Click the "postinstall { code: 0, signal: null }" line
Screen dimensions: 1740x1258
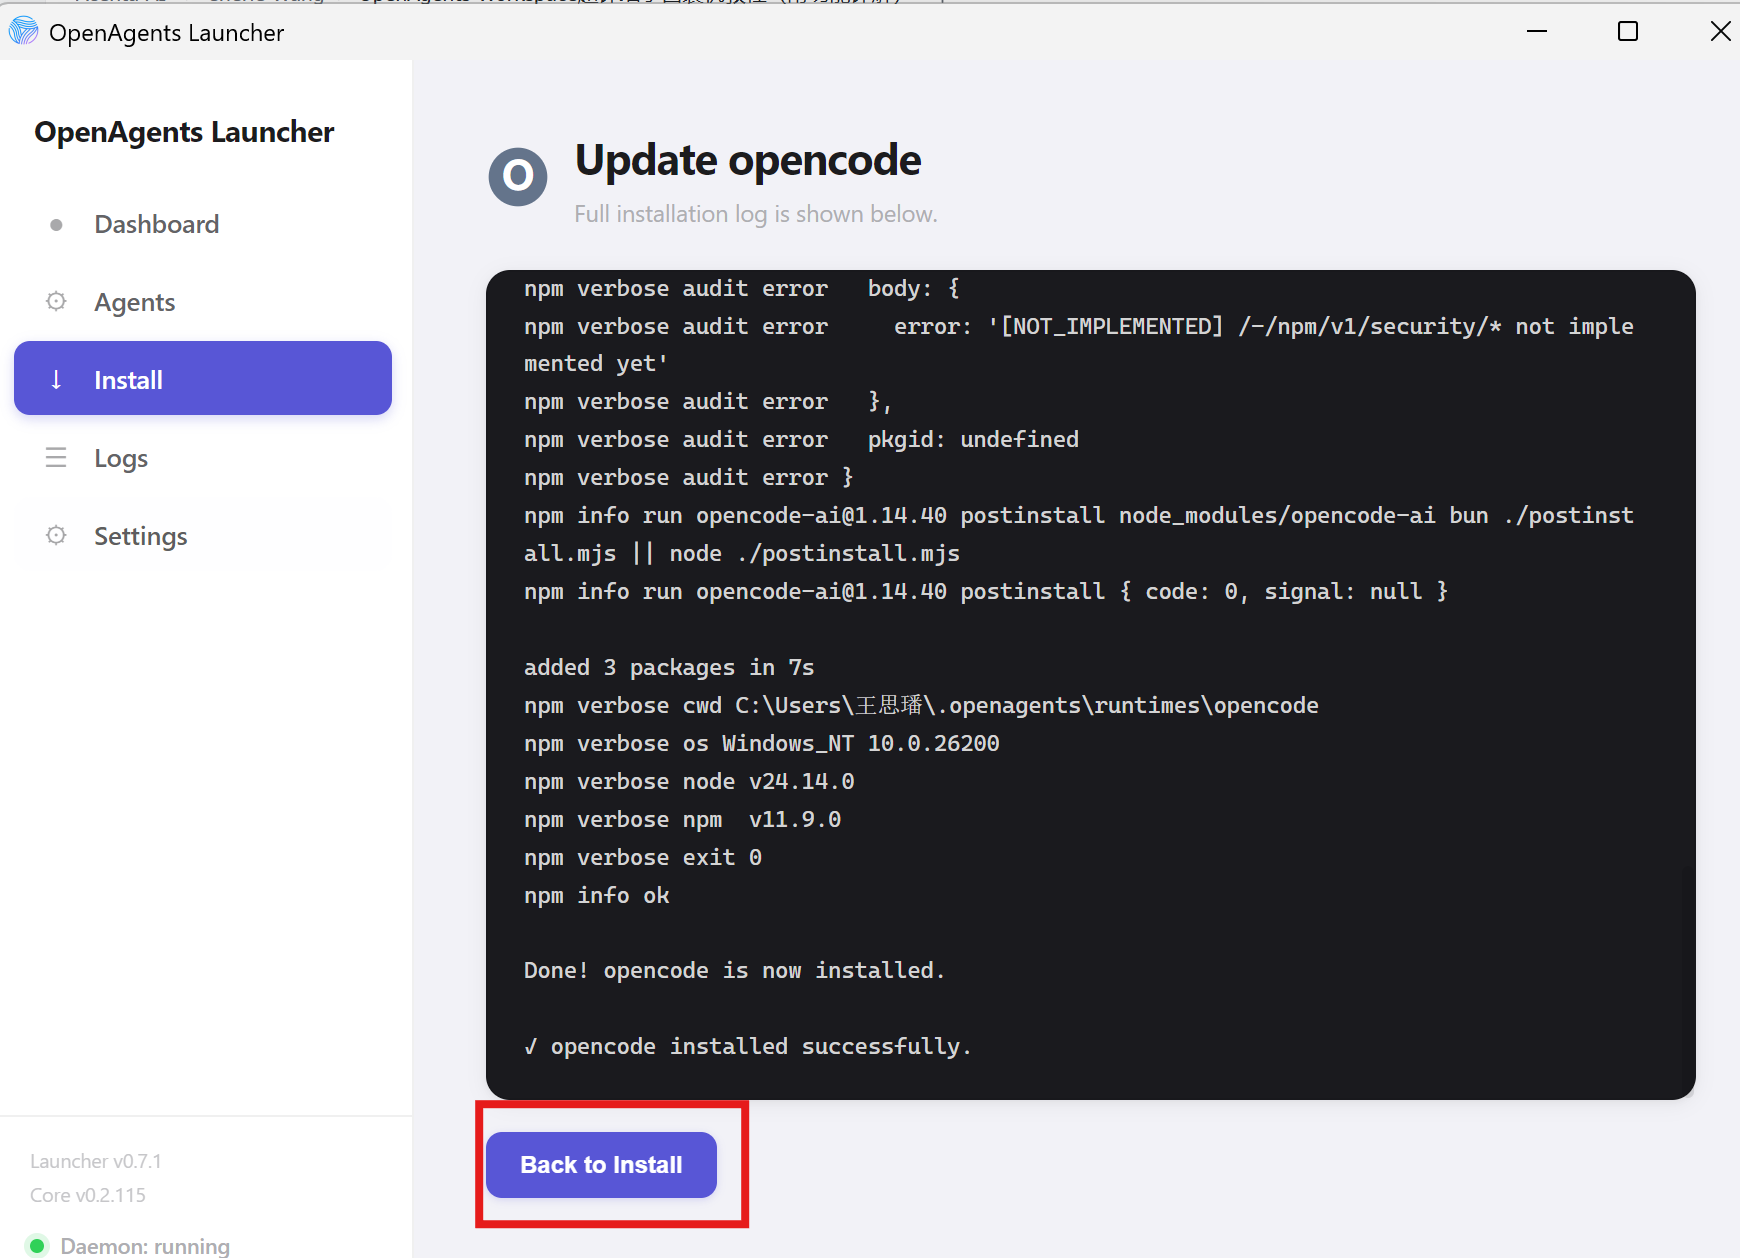pos(986,591)
